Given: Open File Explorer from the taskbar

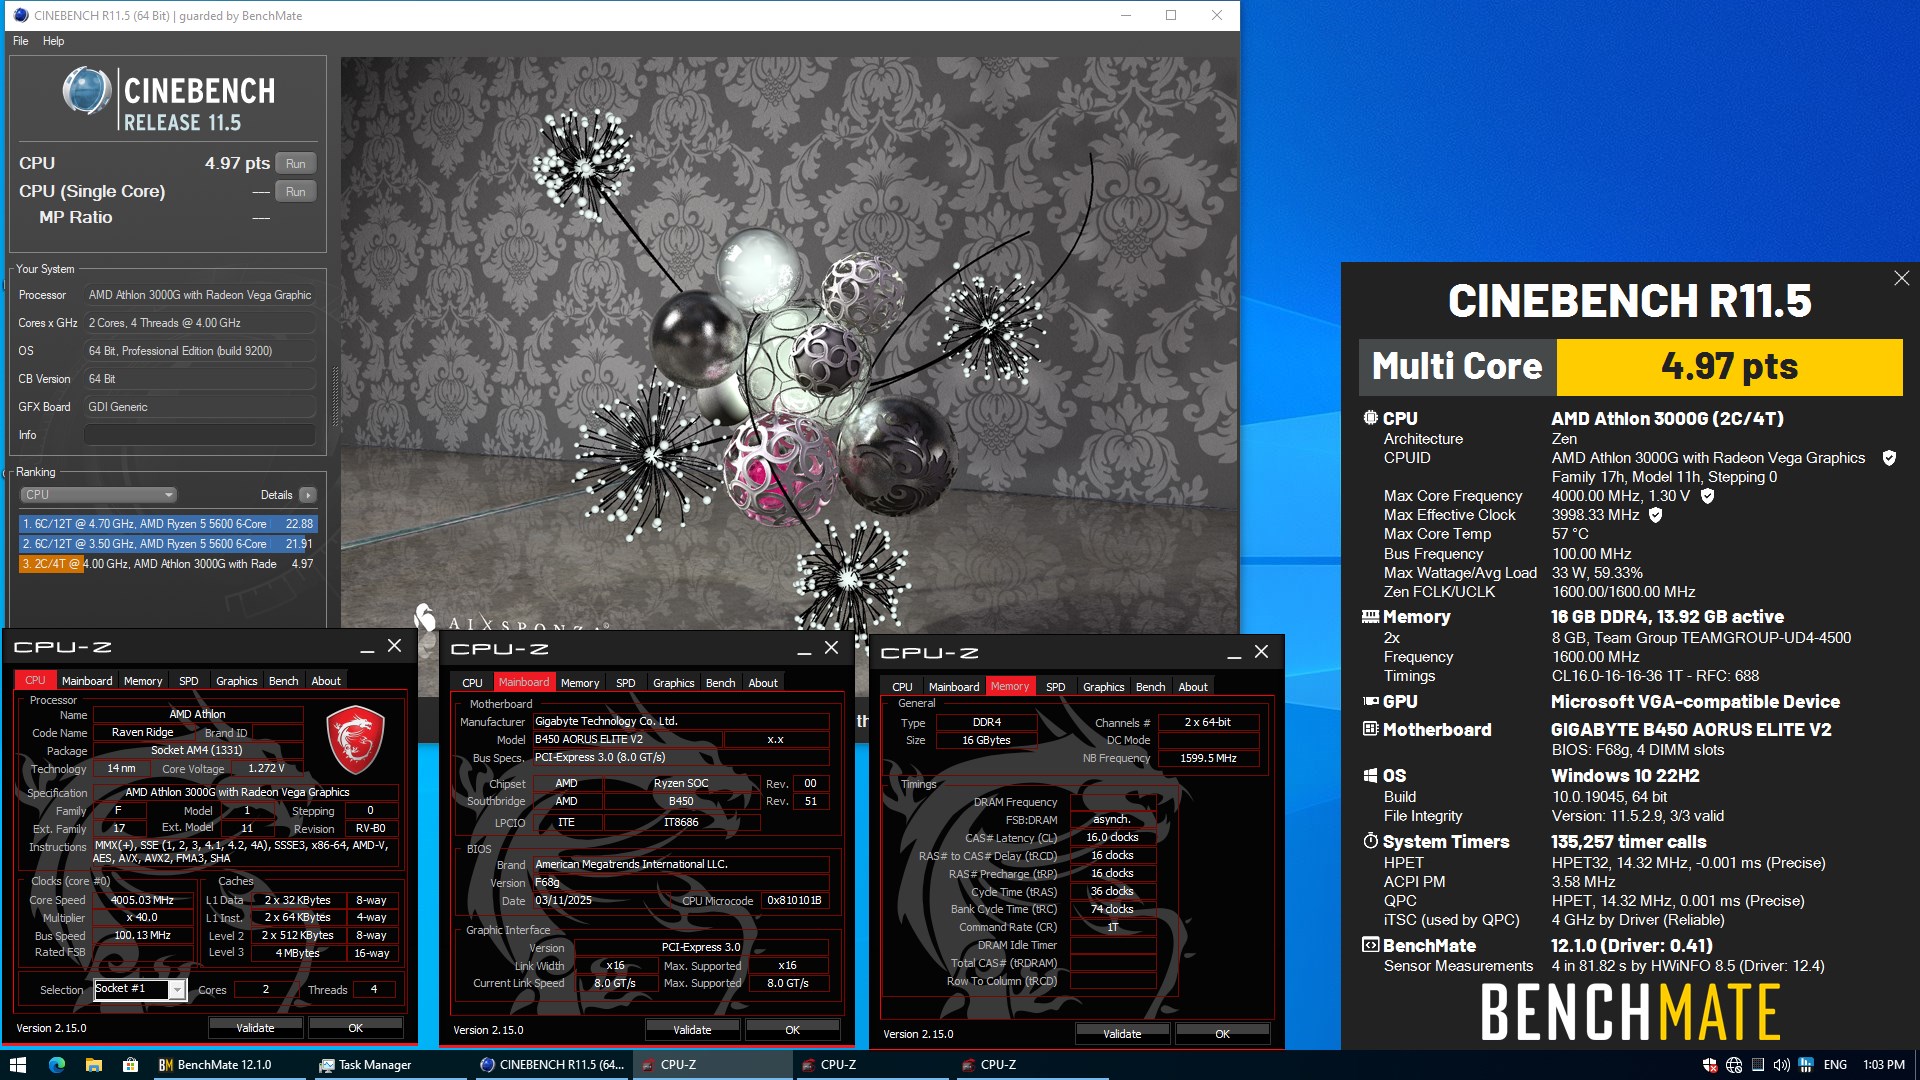Looking at the screenshot, I should [x=93, y=1065].
